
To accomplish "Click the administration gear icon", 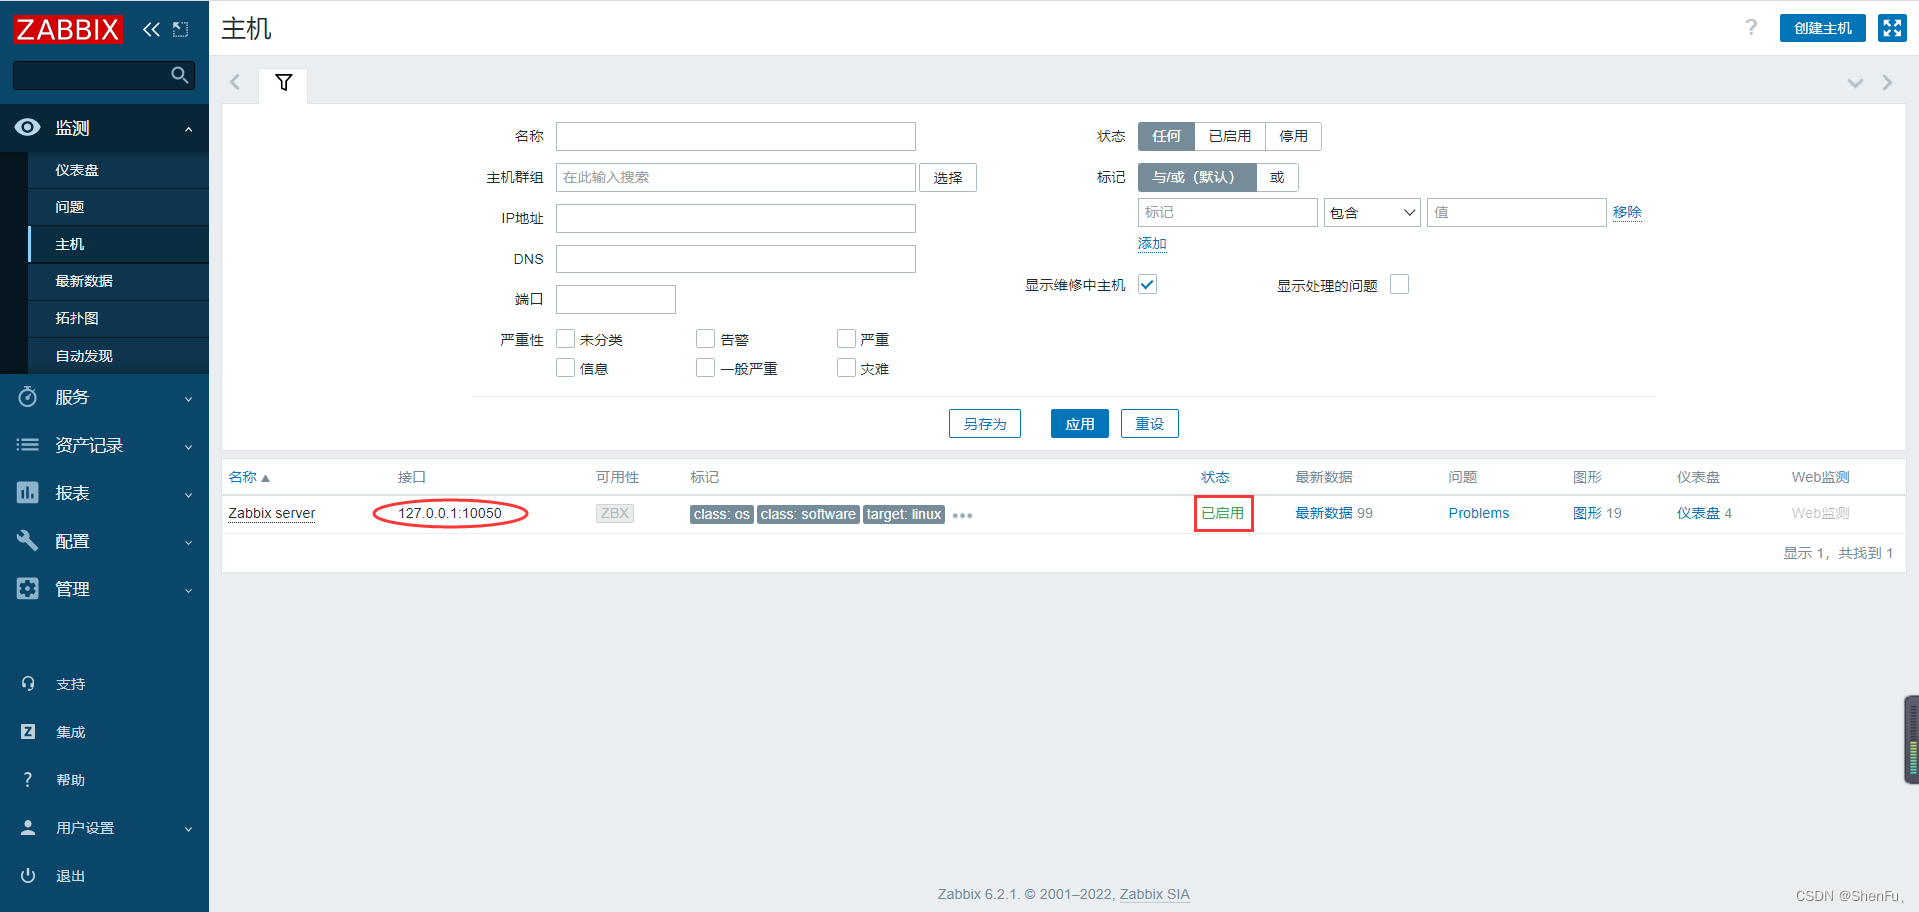I will 28,589.
